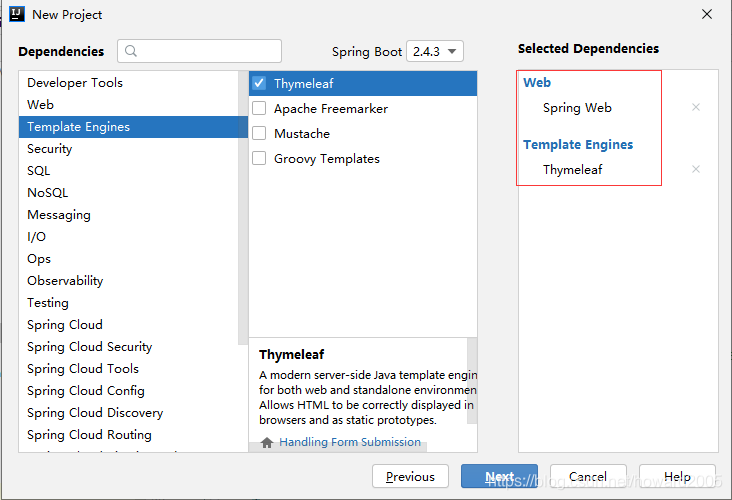Select the Messaging category
Screen dimensions: 732x500
coord(128,214)
